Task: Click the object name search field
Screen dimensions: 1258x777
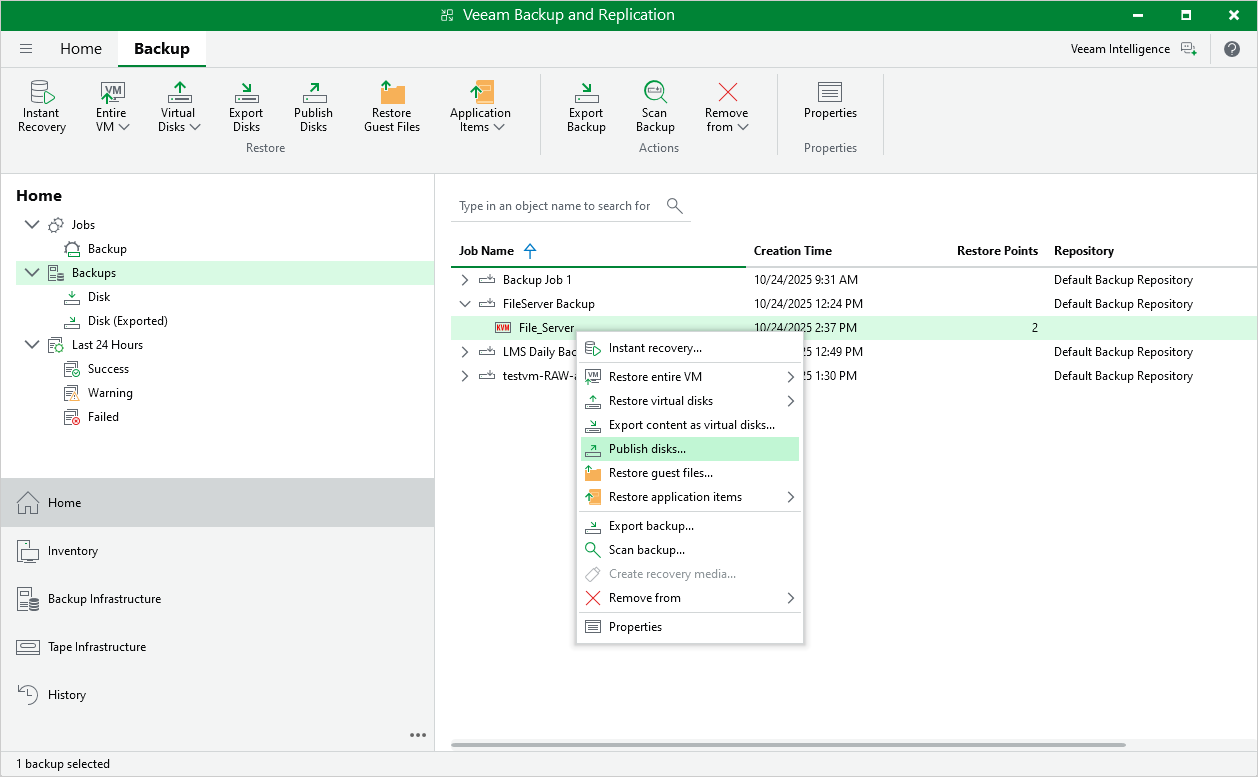Action: click(555, 206)
